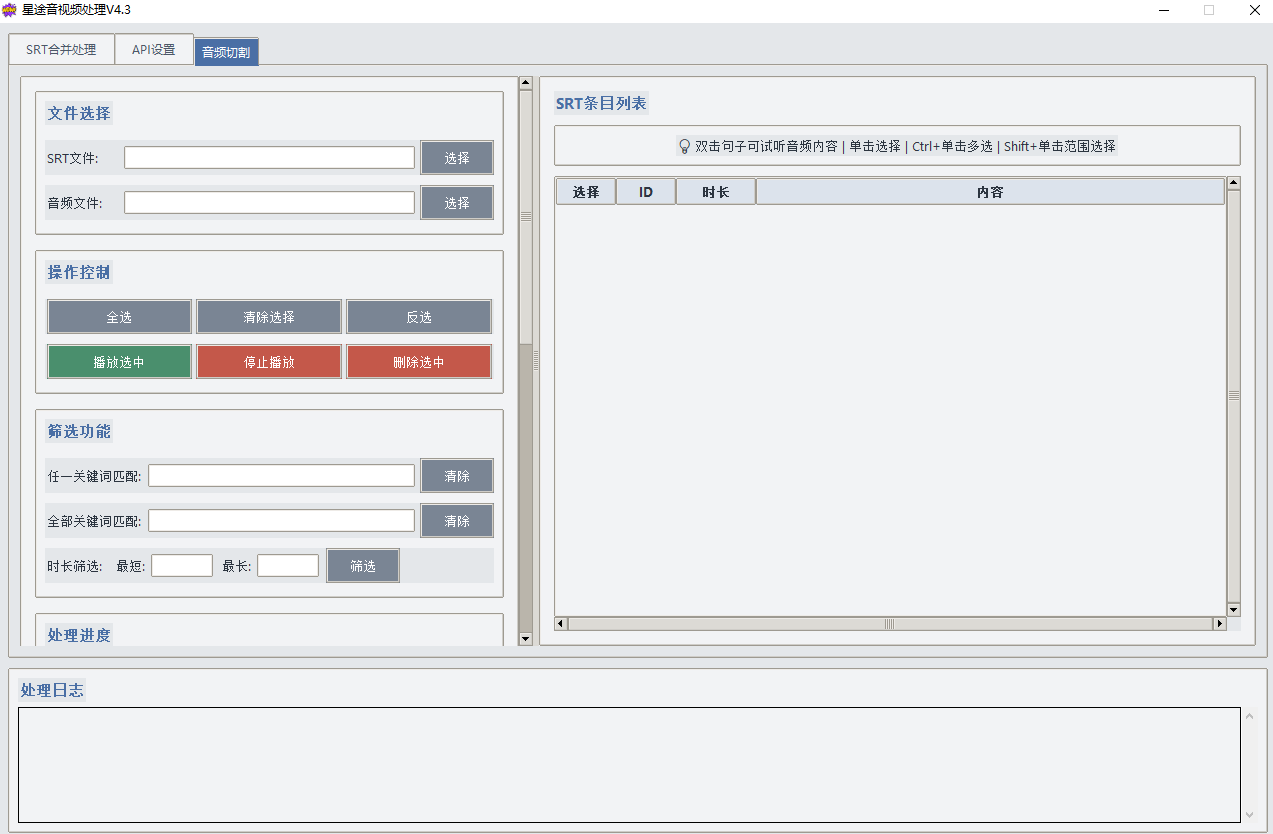1273x834 pixels.
Task: Stop audio with 停止播放 button
Action: [269, 362]
